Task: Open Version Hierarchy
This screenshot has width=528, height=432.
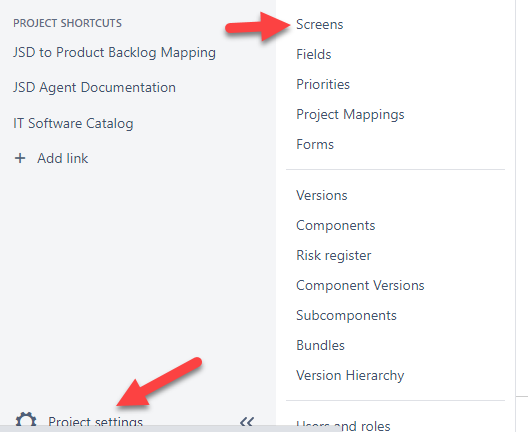Action: [x=350, y=375]
